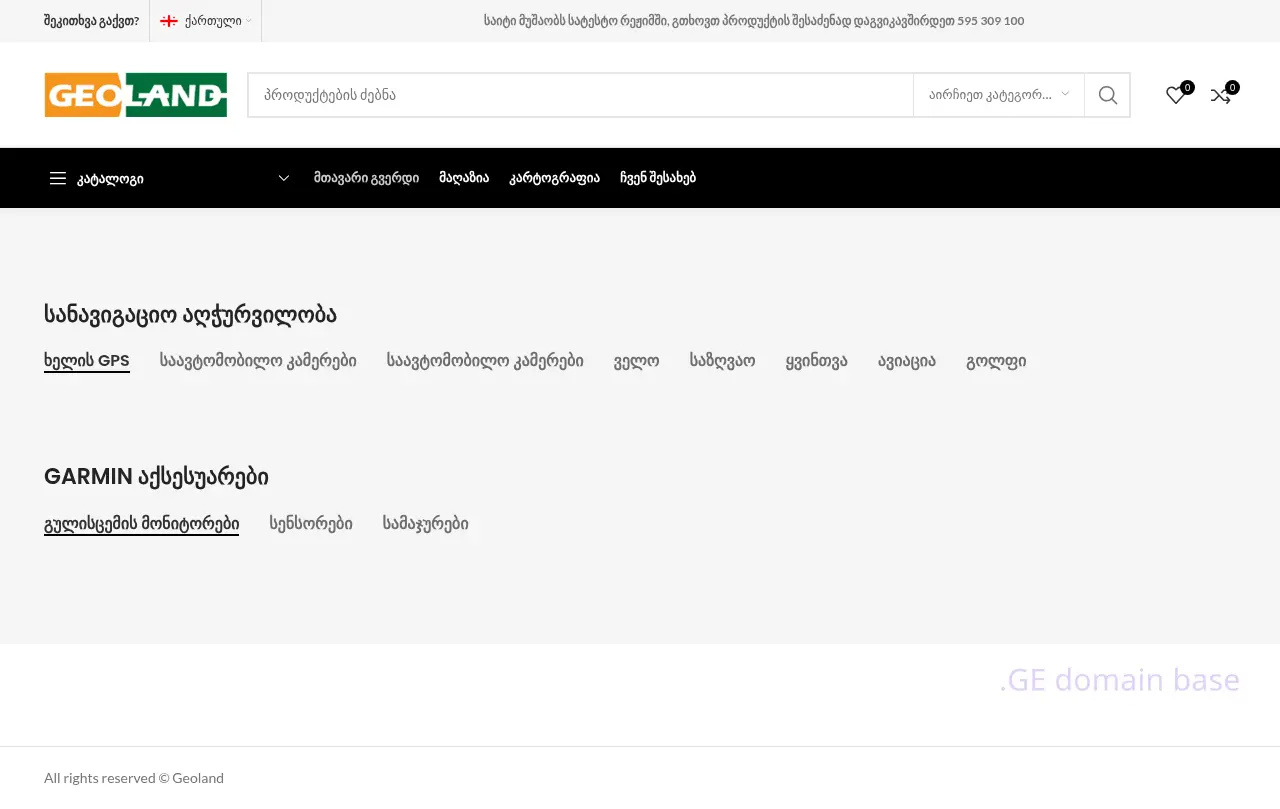Click the .GE domain base link
This screenshot has height=809, width=1280.
[1119, 680]
